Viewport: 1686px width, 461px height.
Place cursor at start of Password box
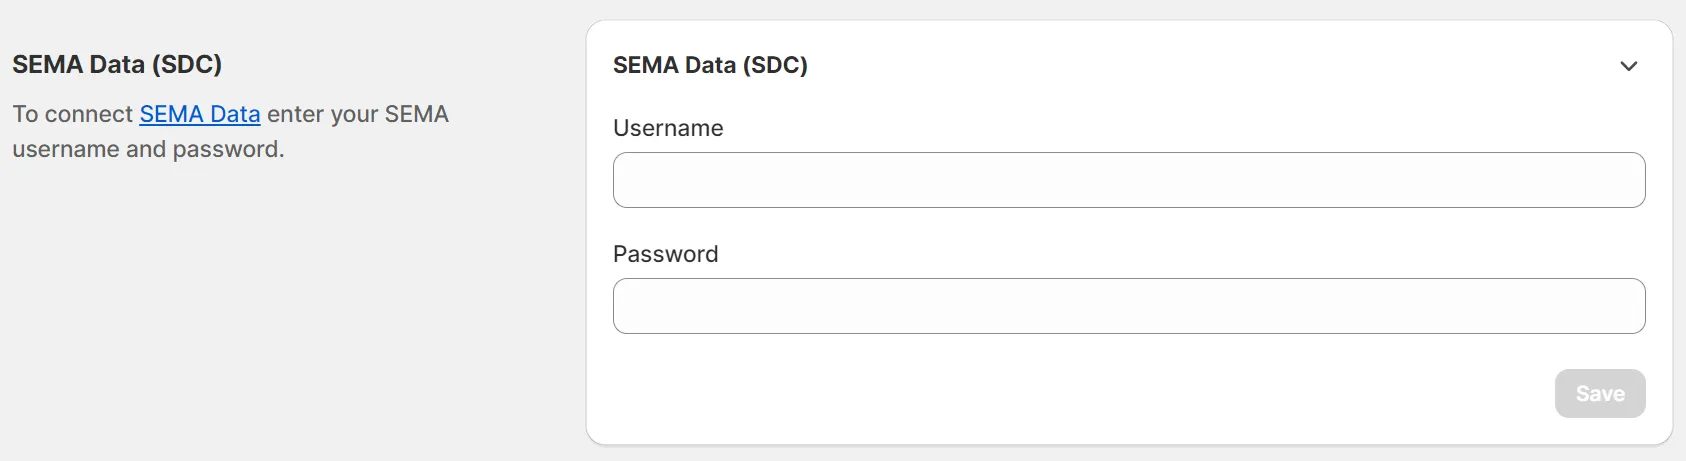pos(632,306)
